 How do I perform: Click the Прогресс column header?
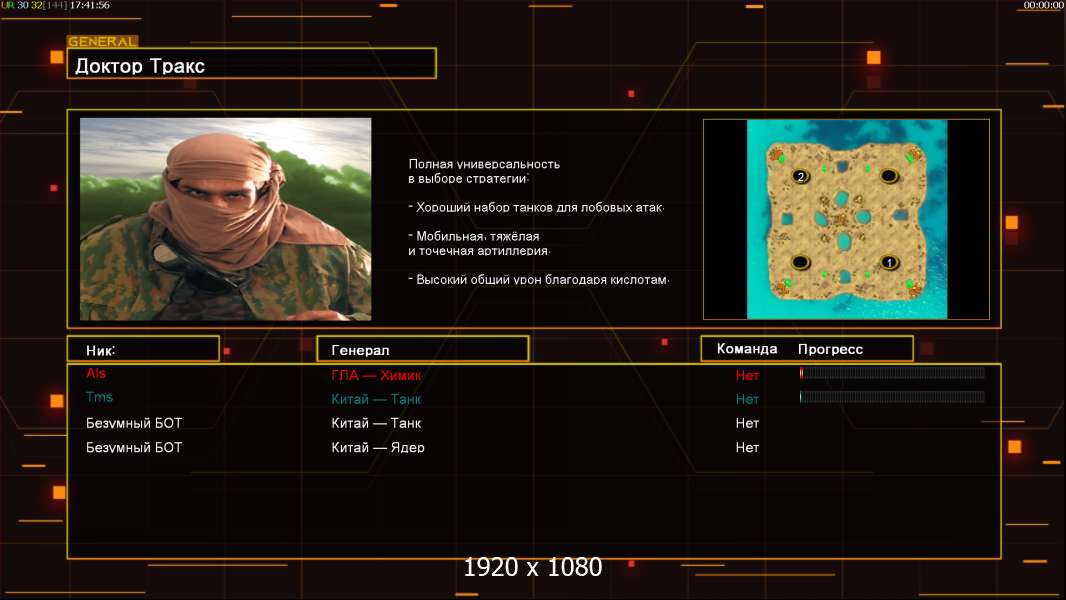tap(830, 349)
